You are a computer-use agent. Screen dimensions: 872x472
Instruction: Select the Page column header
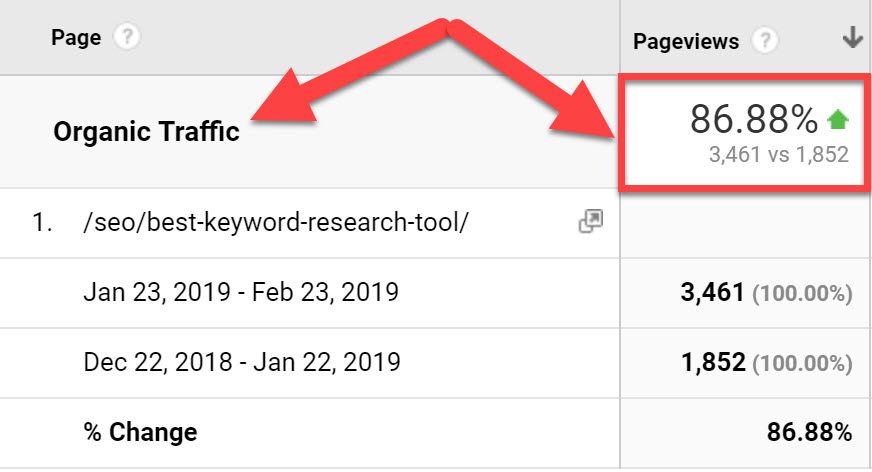tap(76, 38)
